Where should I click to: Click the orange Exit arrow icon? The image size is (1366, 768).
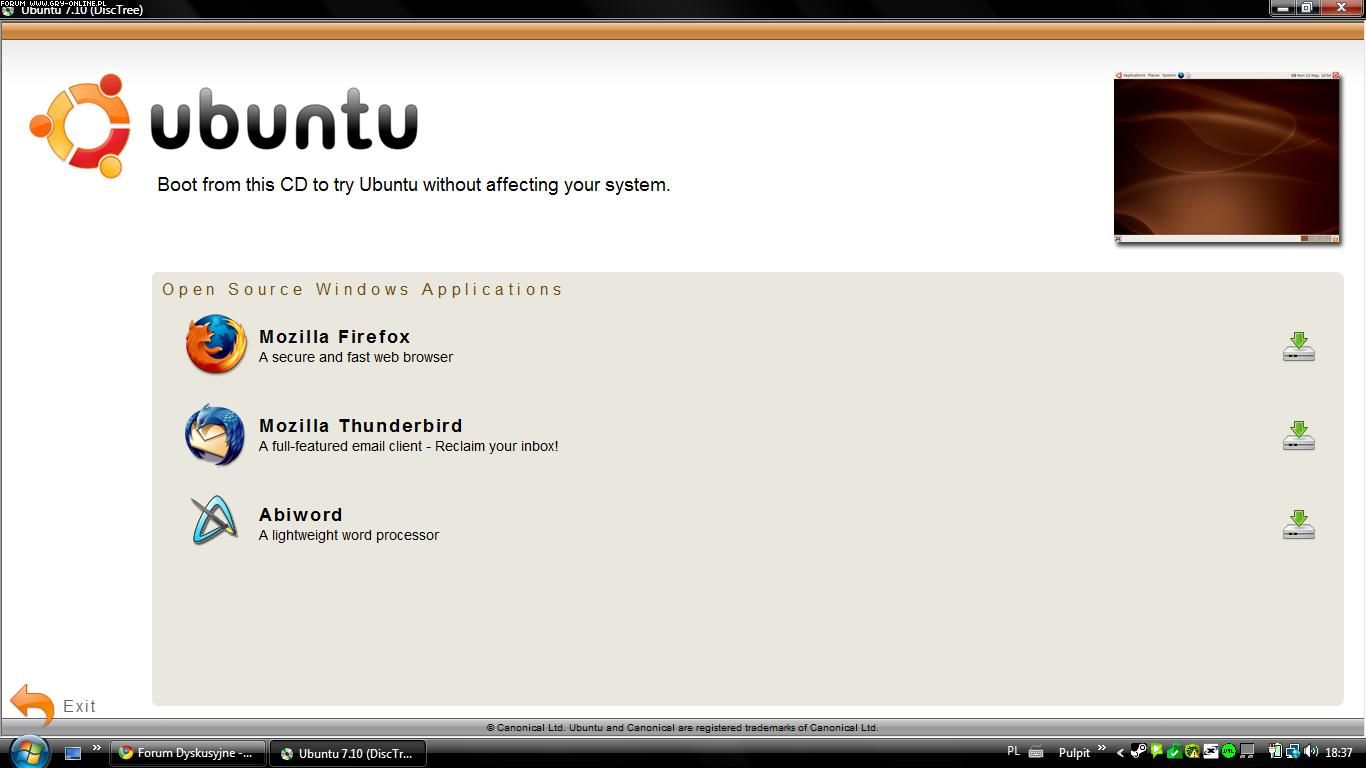pos(32,705)
